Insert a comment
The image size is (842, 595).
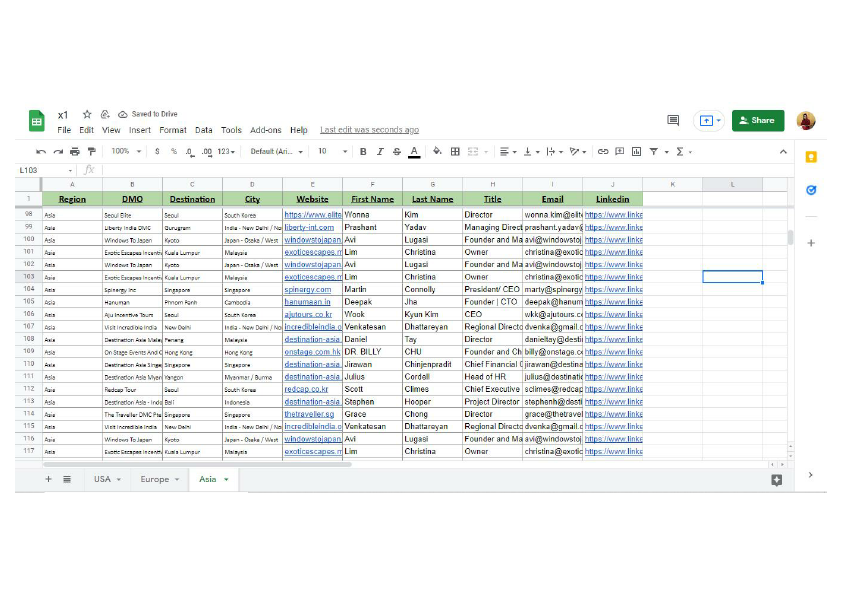point(618,151)
